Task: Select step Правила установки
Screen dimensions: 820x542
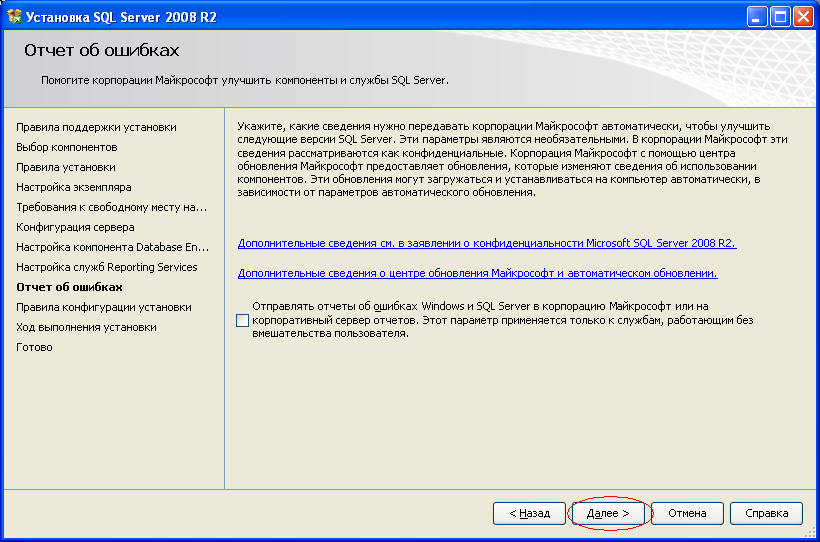Action: (66, 167)
